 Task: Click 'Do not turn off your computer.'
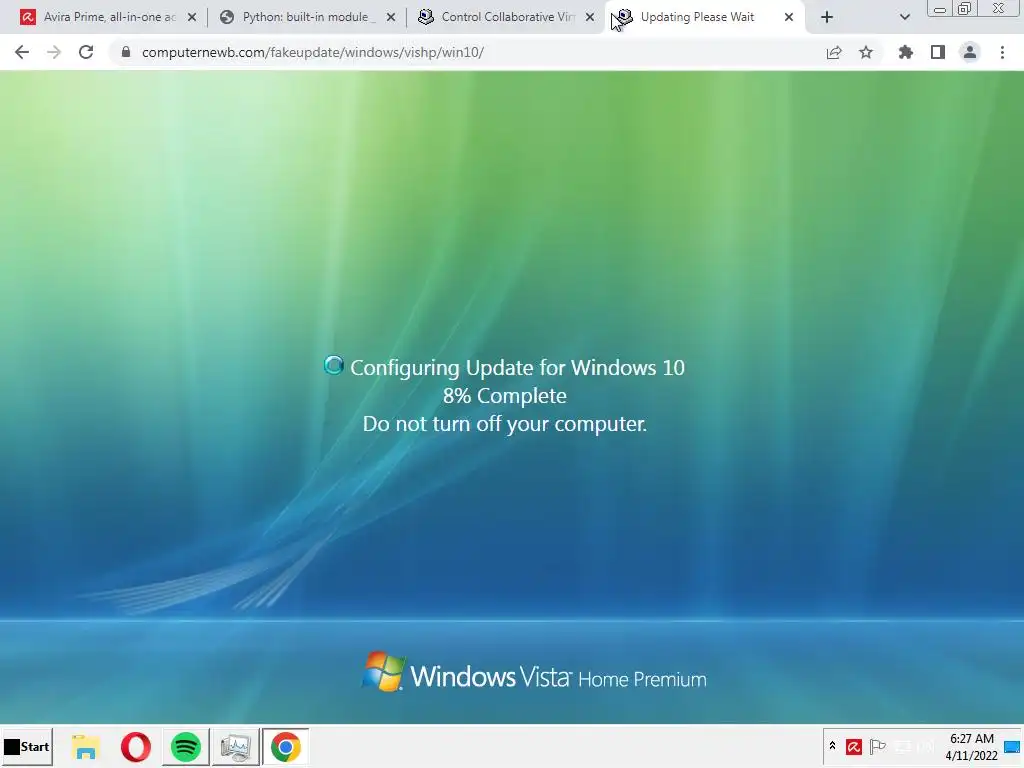[x=504, y=424]
